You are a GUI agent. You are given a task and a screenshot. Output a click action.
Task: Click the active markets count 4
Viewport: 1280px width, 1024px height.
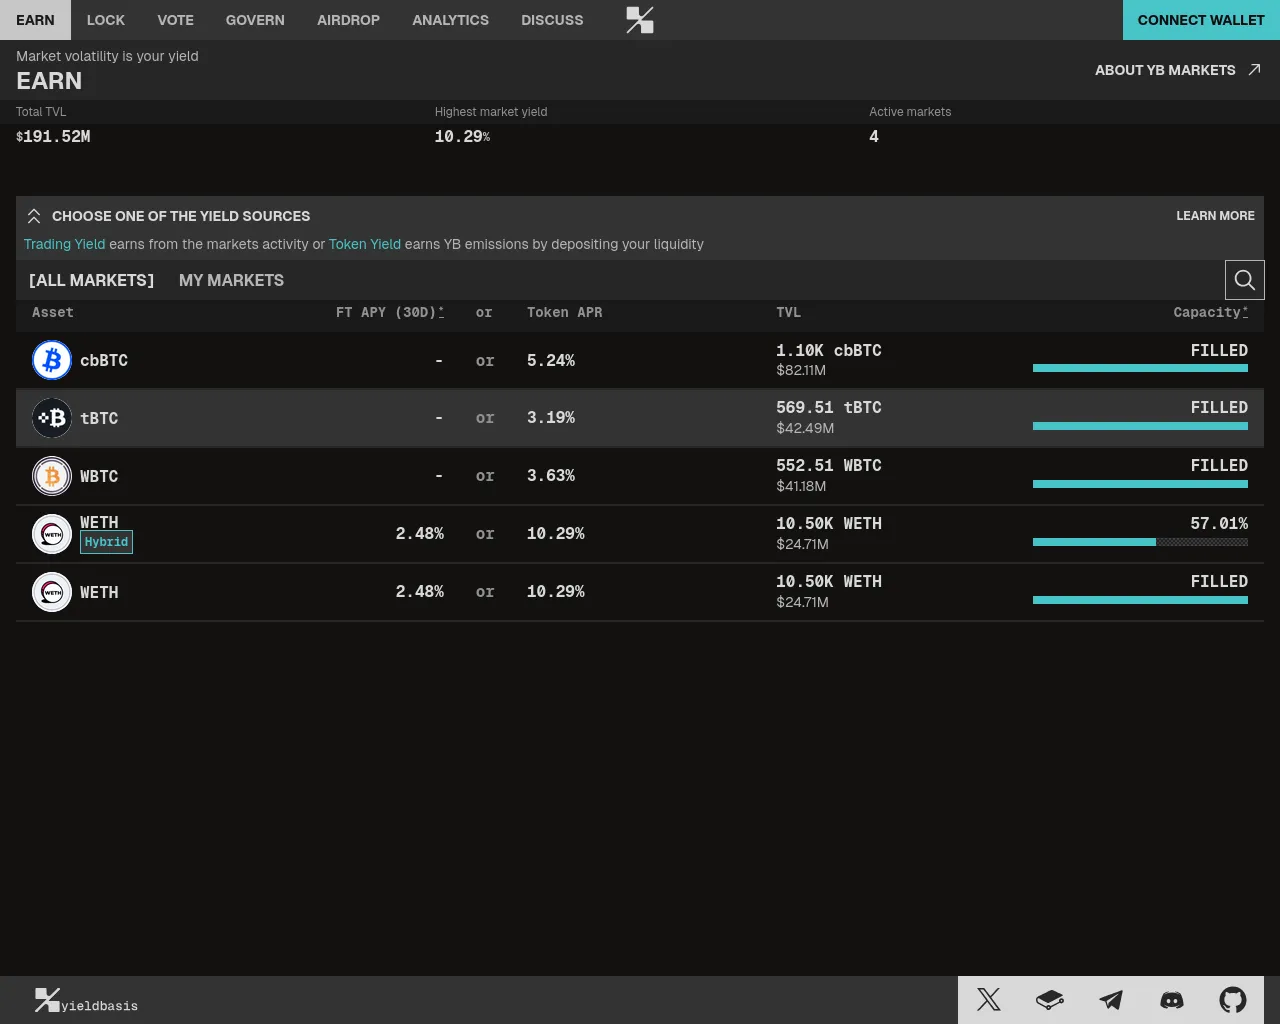(x=874, y=136)
